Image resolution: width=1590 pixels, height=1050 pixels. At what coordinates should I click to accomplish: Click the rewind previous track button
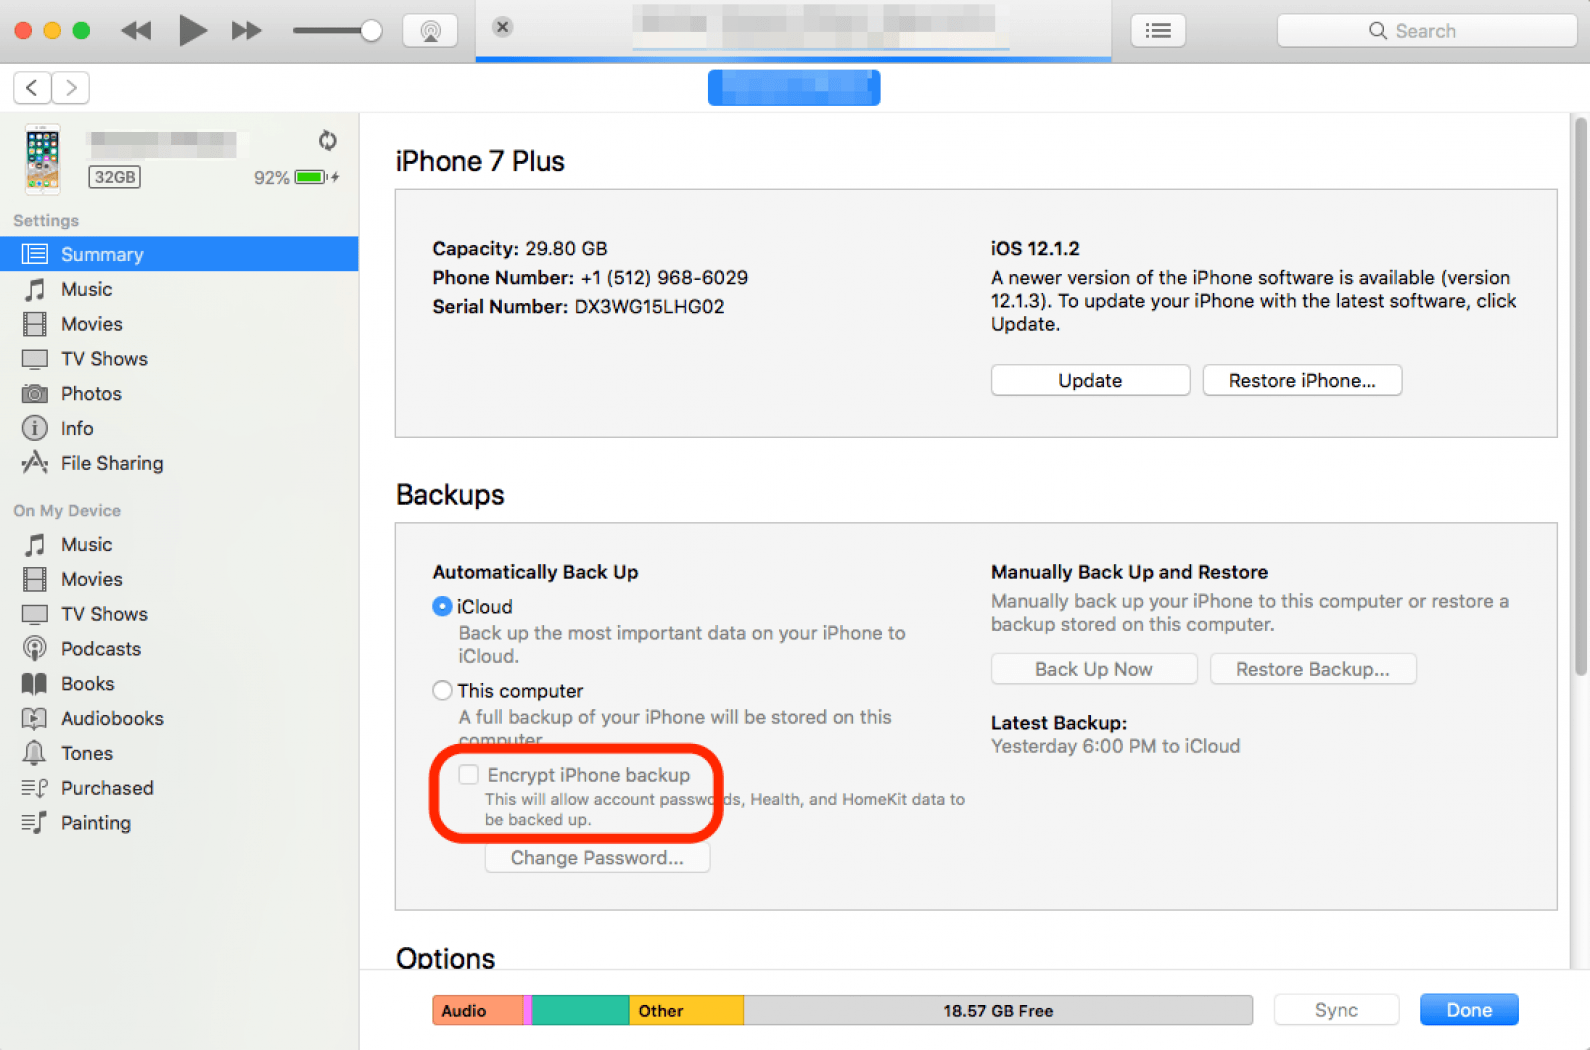pos(136,31)
